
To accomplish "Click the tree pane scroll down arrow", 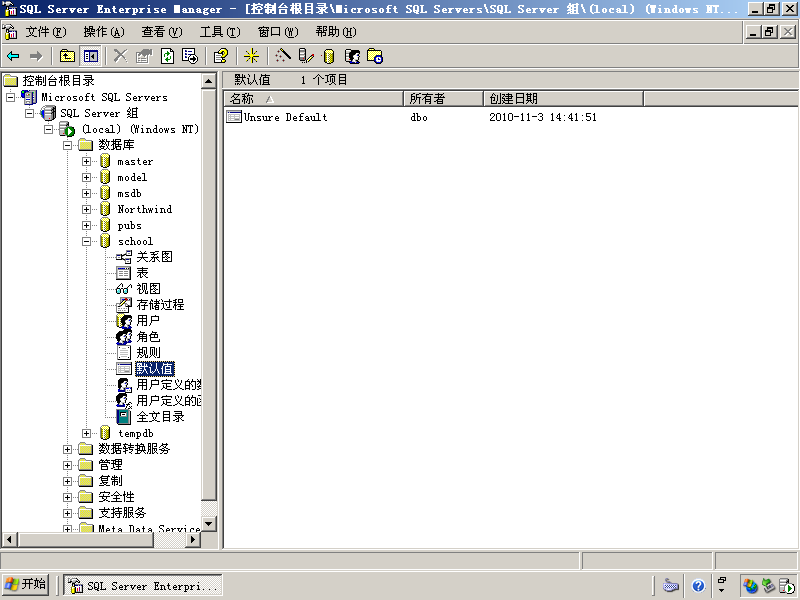I will [209, 524].
